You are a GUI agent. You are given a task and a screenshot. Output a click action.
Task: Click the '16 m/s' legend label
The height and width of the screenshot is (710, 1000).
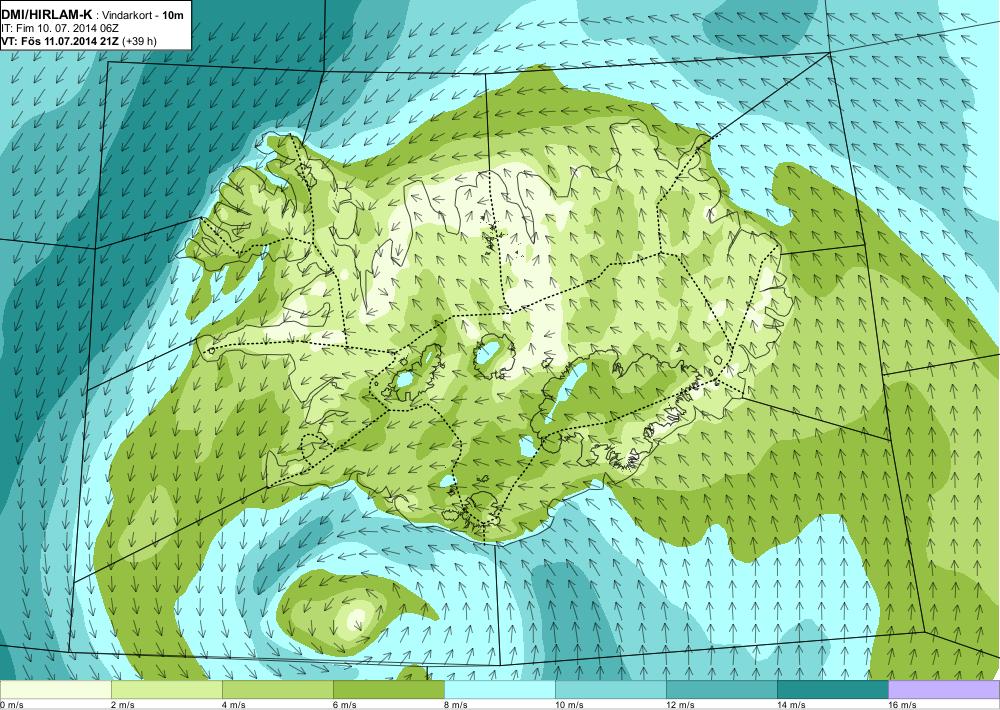click(x=902, y=705)
